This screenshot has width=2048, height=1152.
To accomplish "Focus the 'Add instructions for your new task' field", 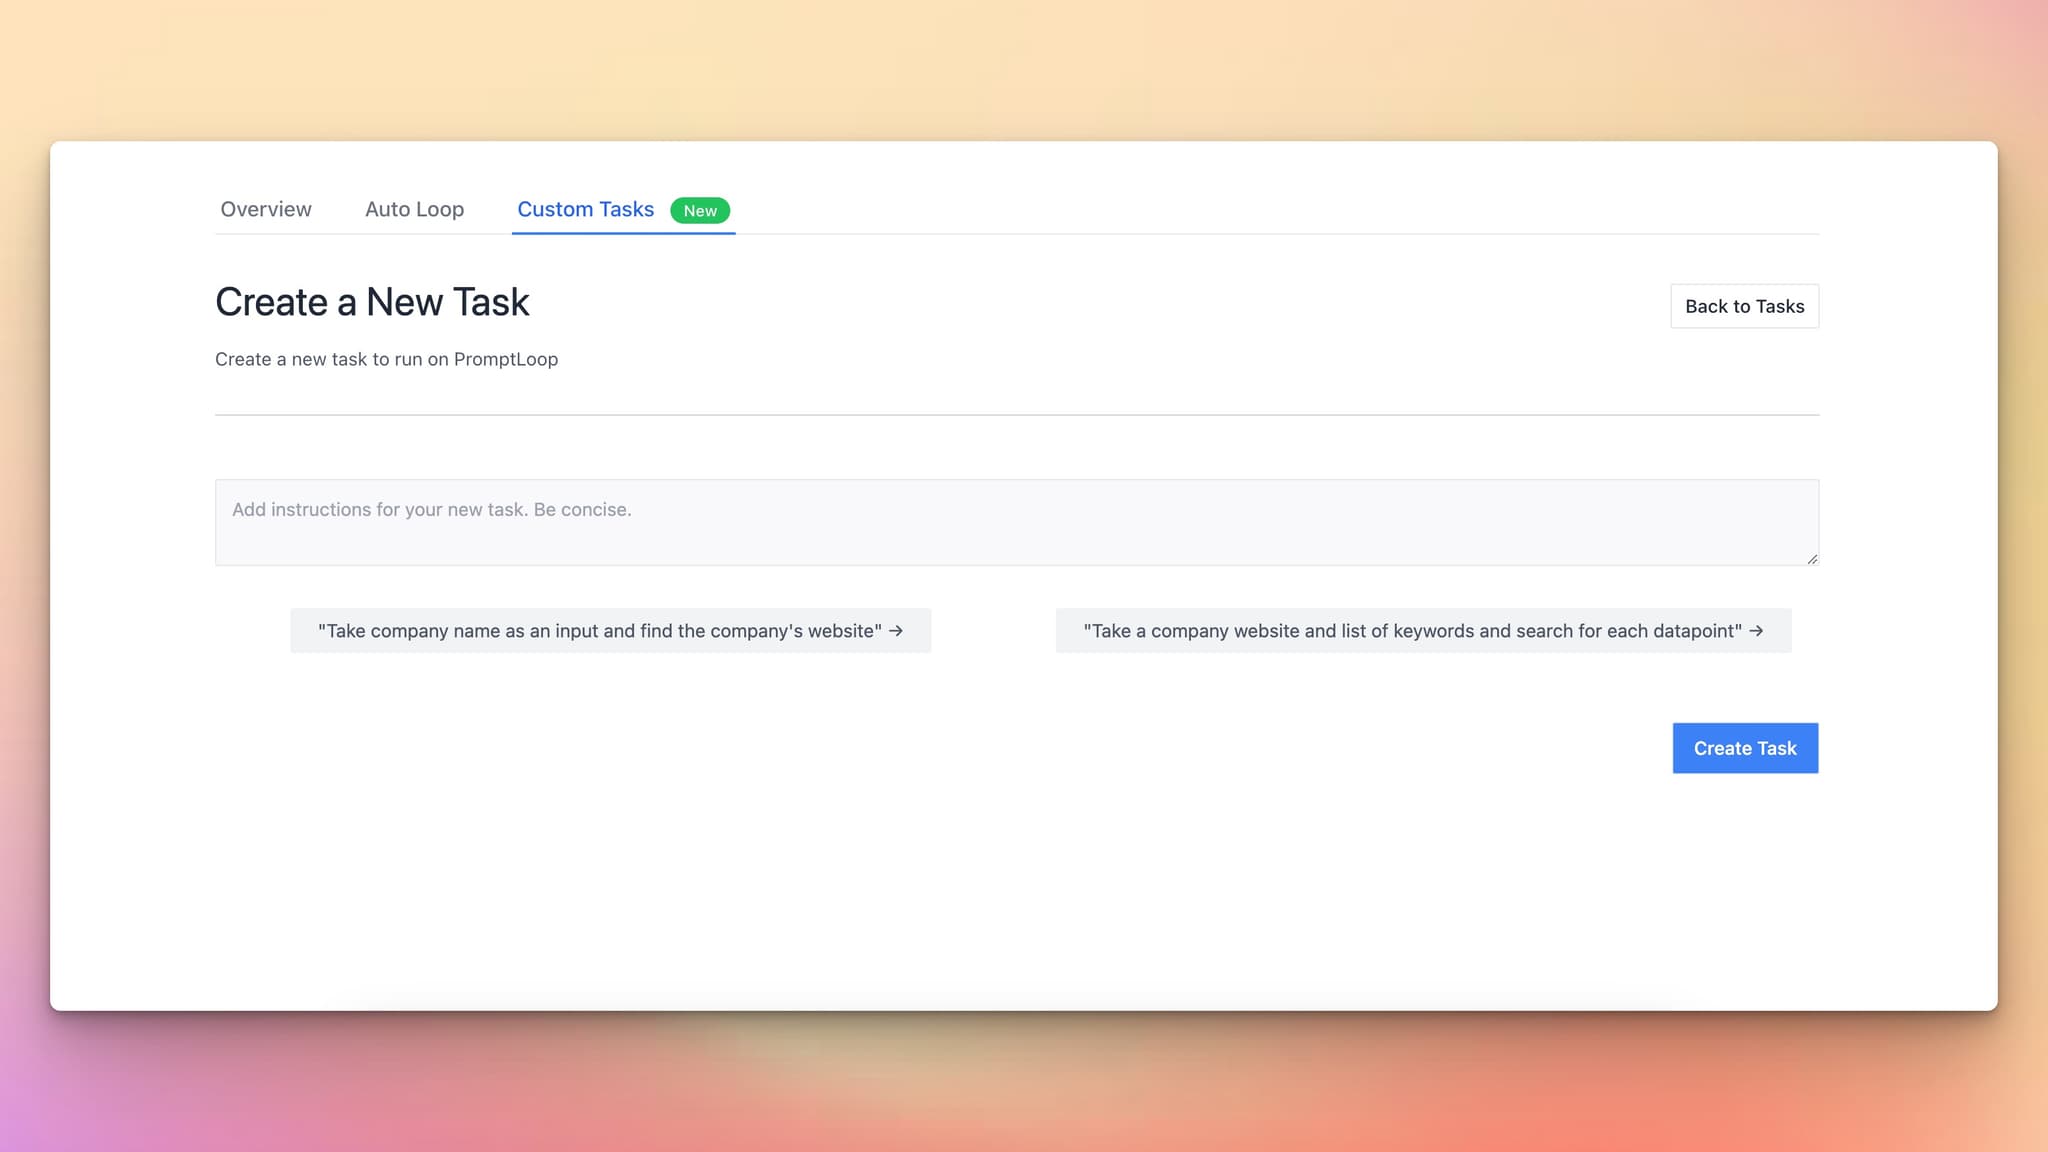I will click(1017, 521).
